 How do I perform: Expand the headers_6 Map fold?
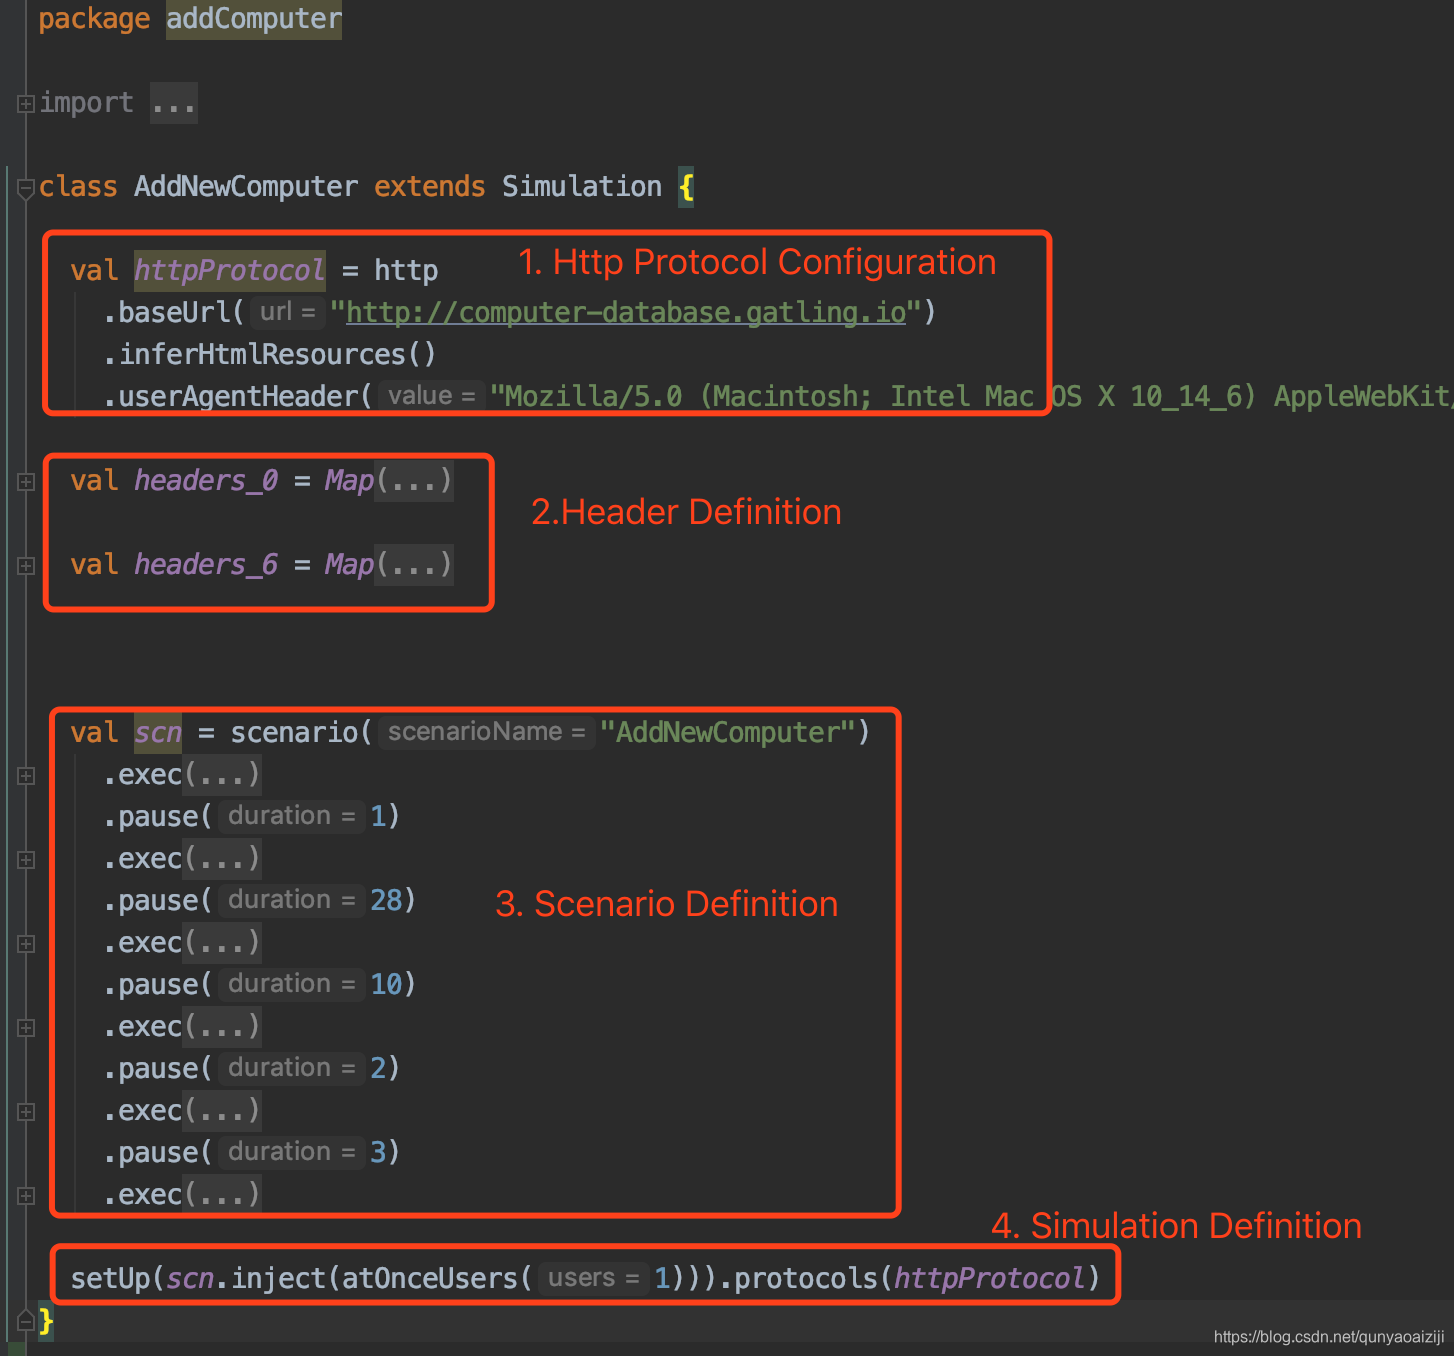point(26,566)
